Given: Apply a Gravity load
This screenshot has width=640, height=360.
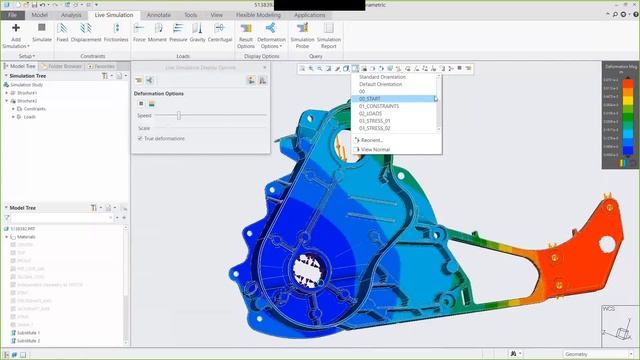Looking at the screenshot, I should click(x=197, y=32).
